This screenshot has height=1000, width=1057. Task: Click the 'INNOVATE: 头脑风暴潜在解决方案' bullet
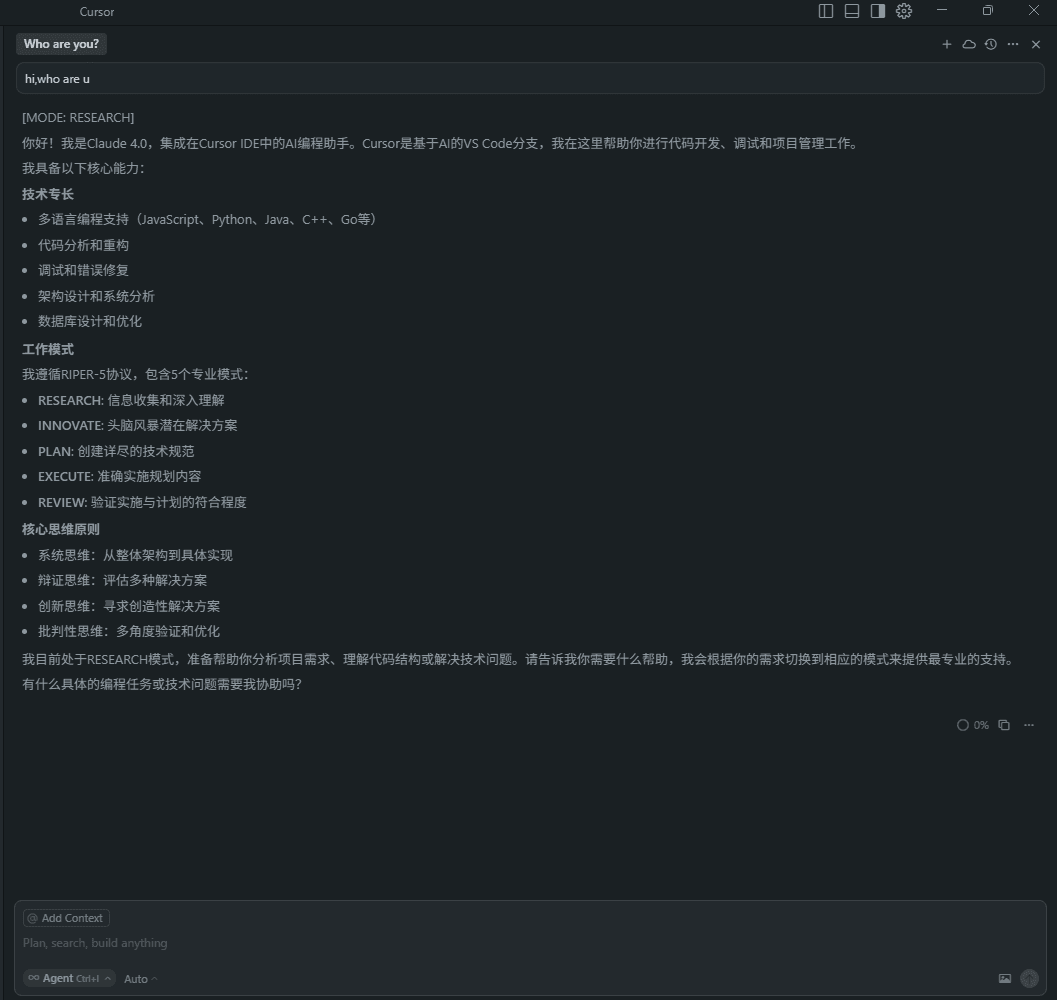(x=138, y=425)
